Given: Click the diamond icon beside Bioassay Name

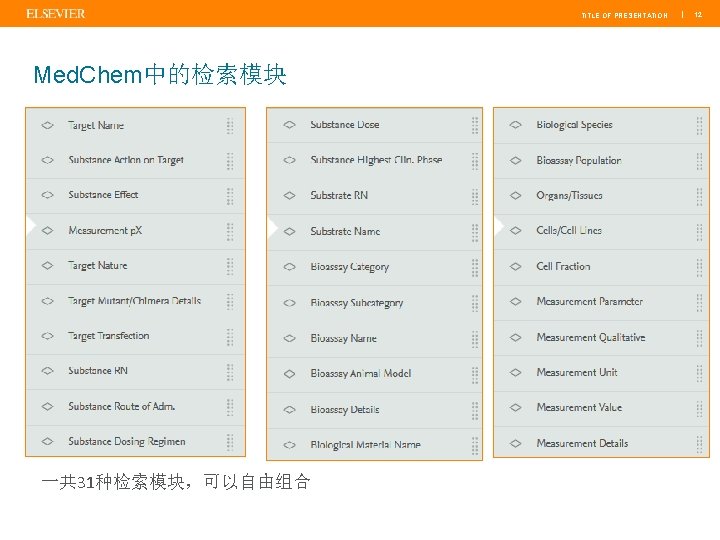Looking at the screenshot, I should [289, 338].
